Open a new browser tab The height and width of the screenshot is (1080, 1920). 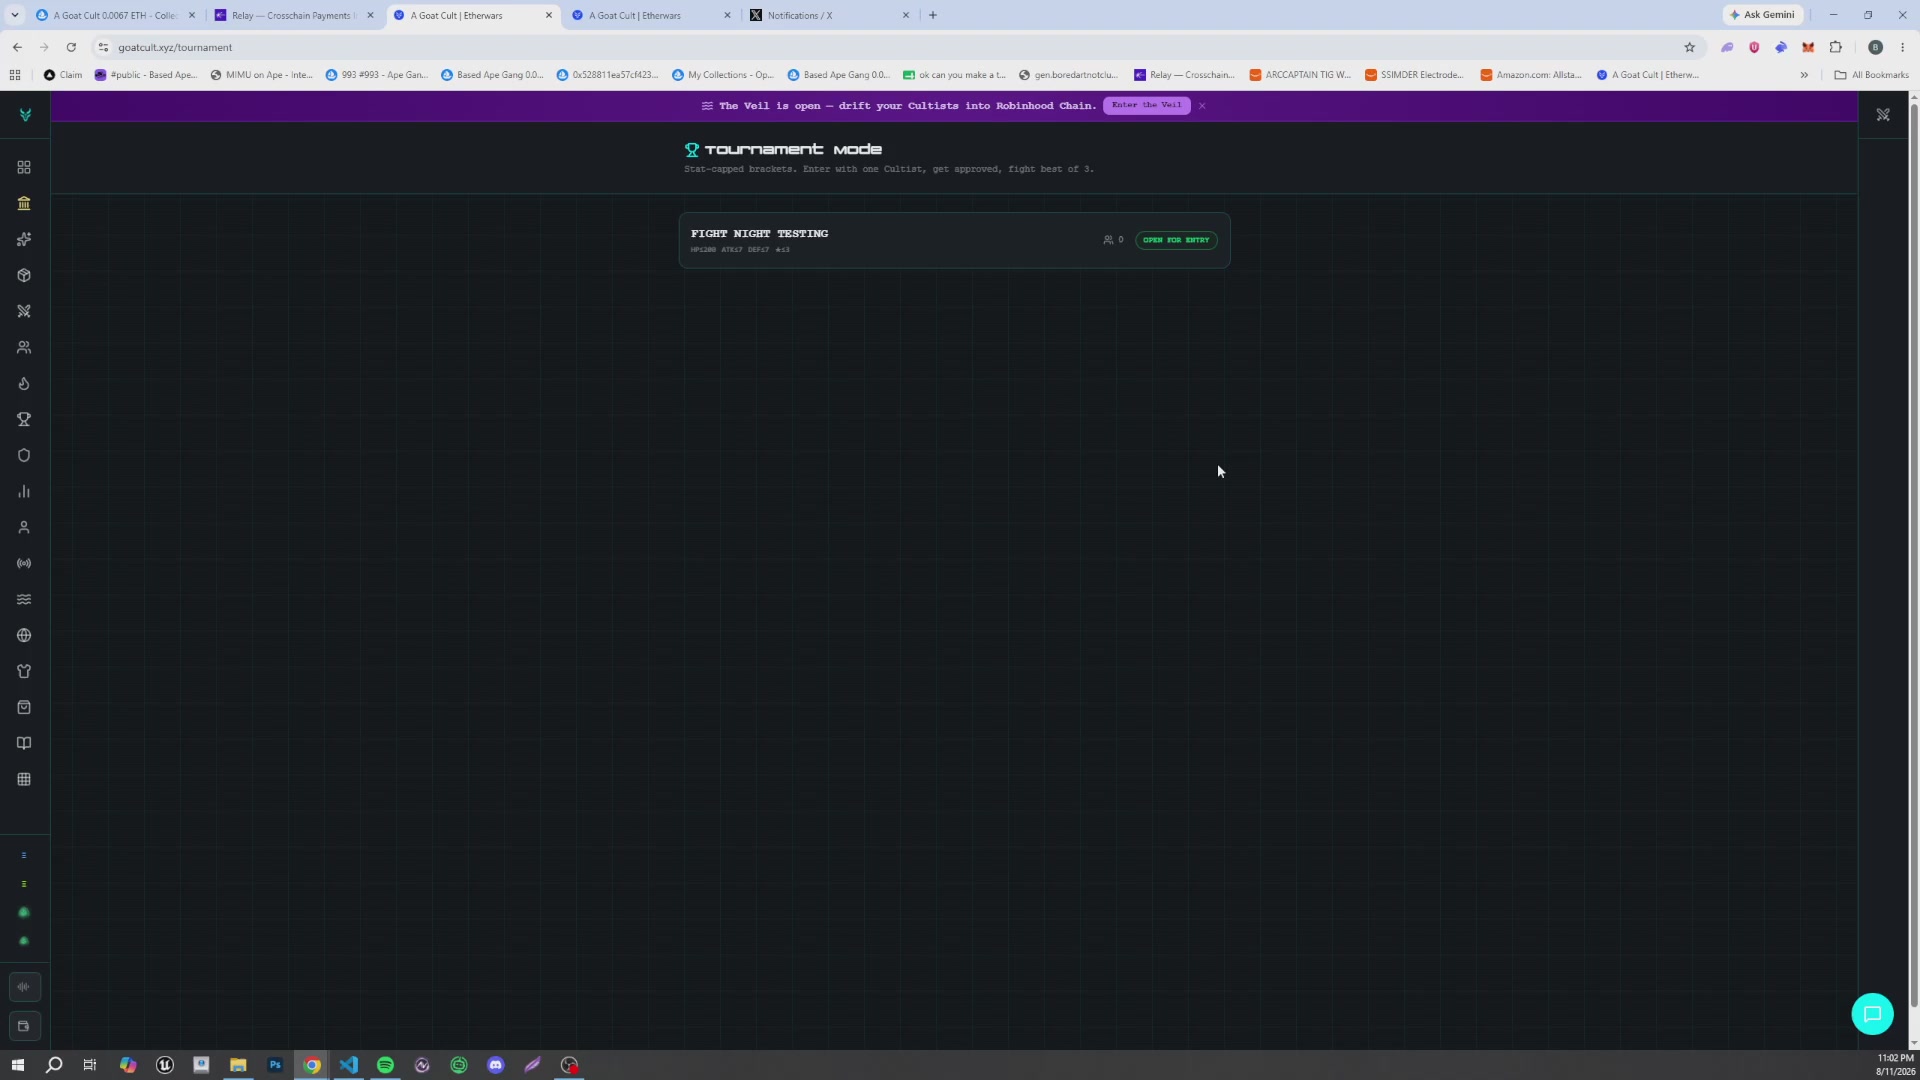tap(933, 15)
